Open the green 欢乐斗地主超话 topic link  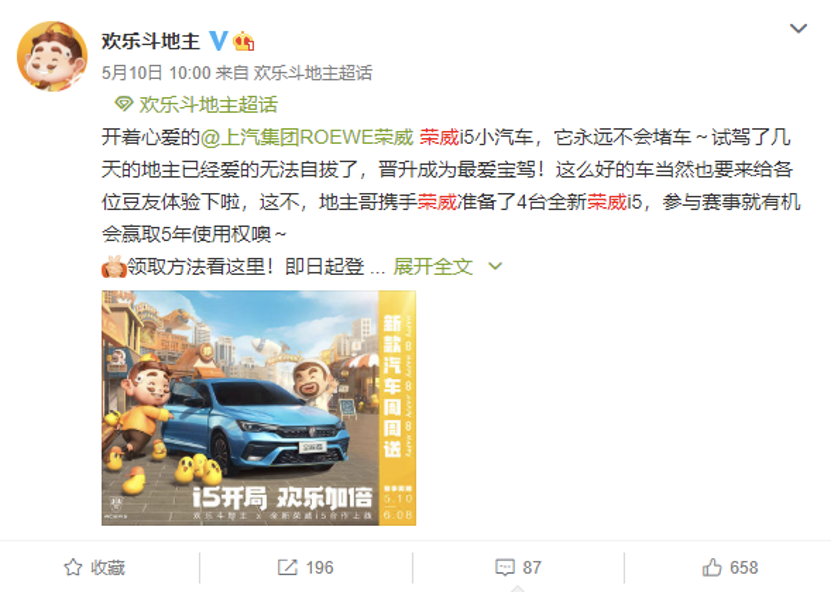click(x=208, y=105)
